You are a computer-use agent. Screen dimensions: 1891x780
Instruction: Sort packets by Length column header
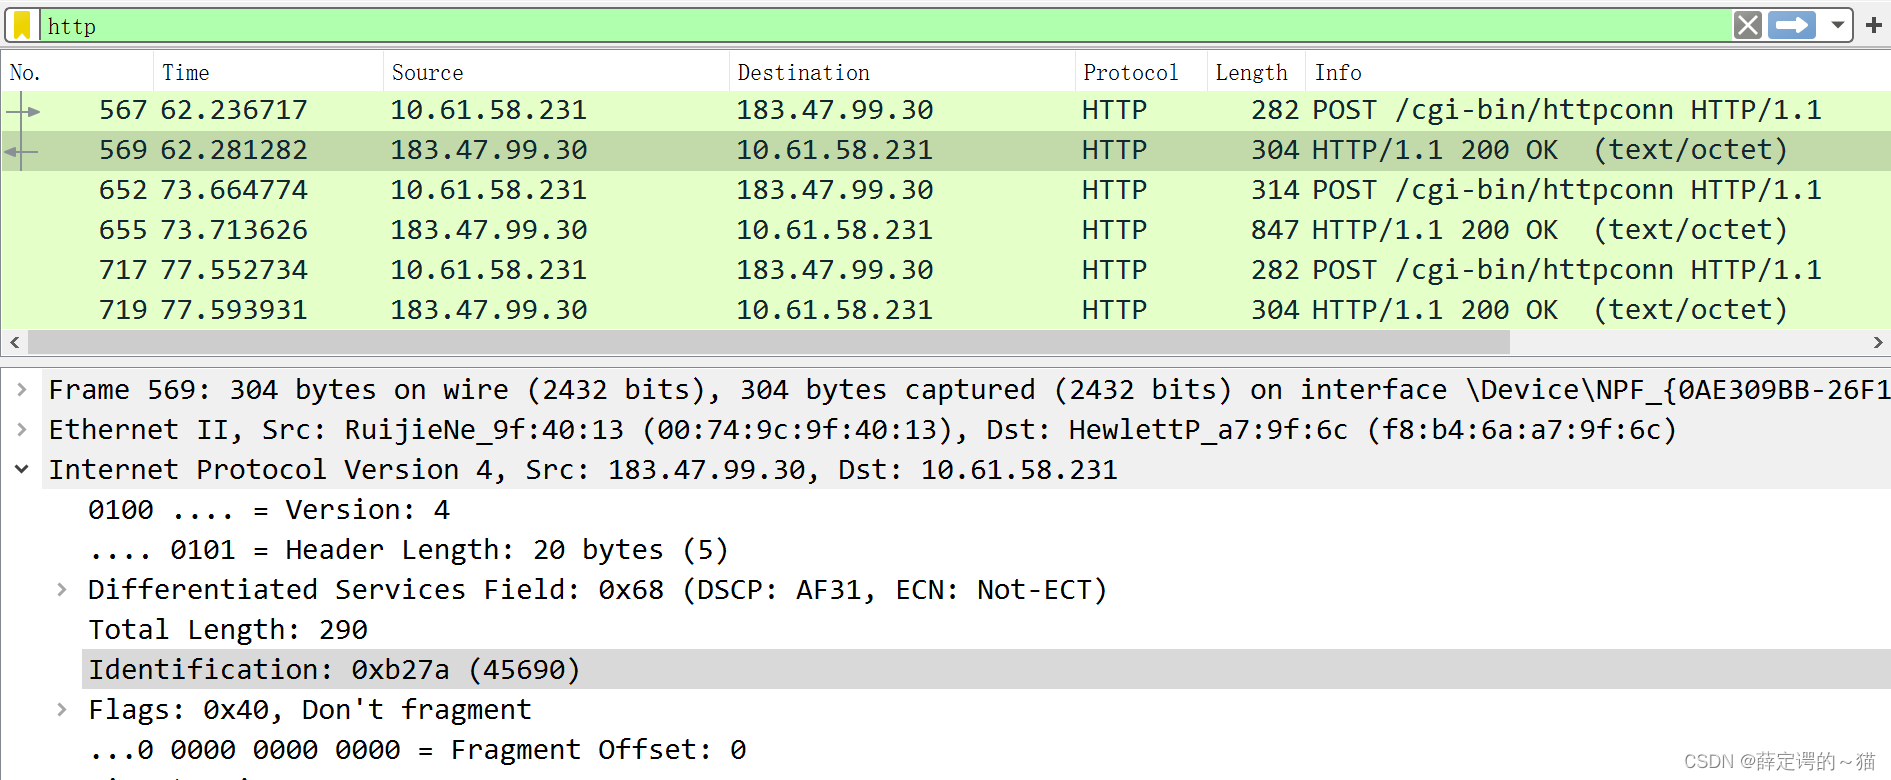tap(1256, 72)
